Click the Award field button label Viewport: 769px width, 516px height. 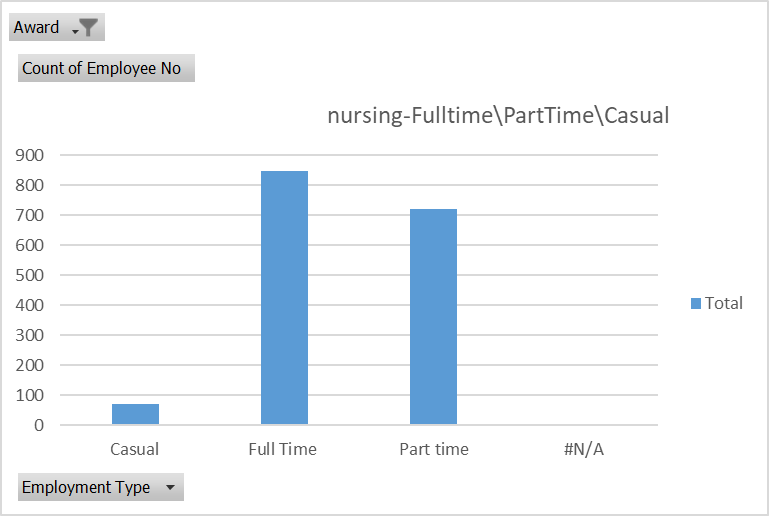coord(36,28)
